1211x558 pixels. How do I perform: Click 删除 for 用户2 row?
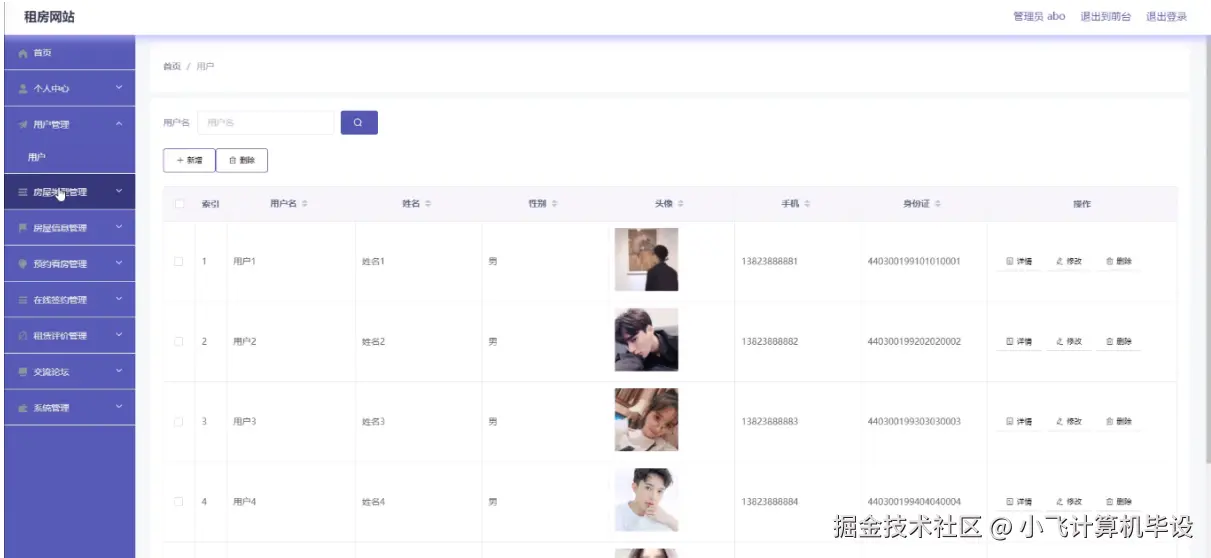pyautogui.click(x=1119, y=341)
